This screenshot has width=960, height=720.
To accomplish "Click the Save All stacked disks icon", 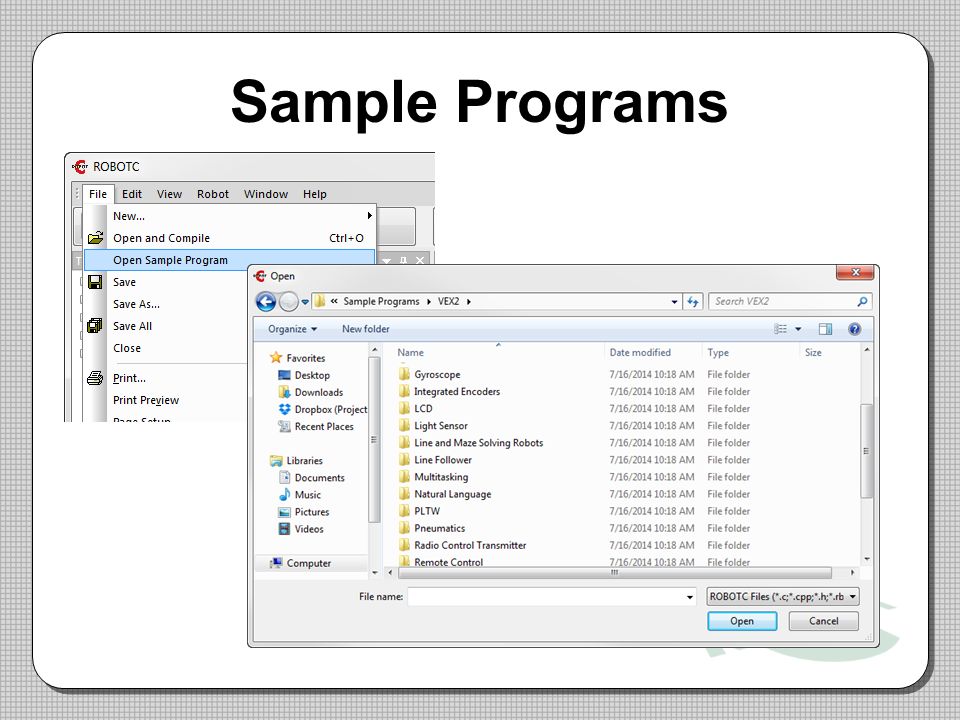I will tap(95, 326).
